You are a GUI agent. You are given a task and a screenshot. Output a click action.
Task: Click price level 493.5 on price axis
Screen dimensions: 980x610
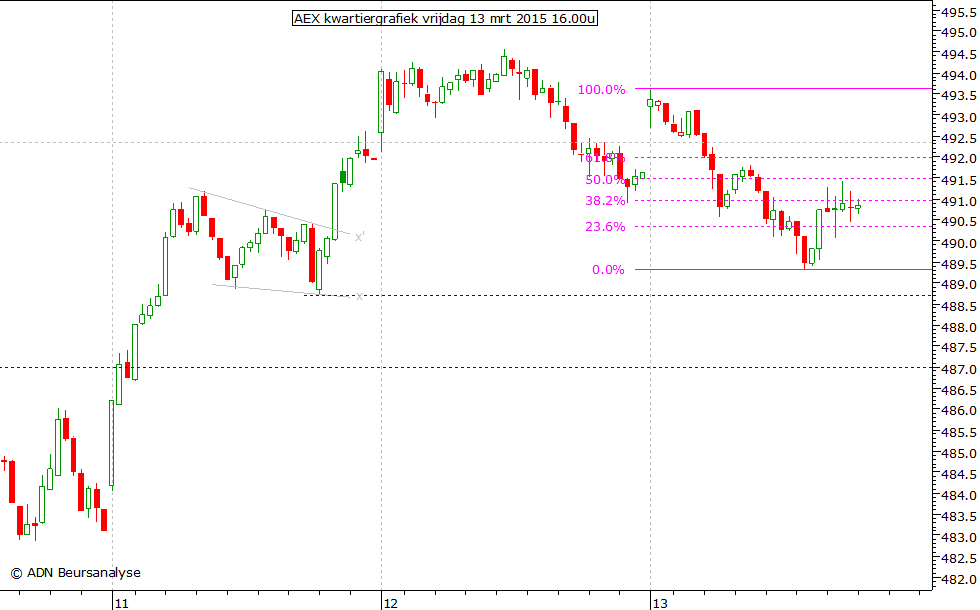click(959, 96)
